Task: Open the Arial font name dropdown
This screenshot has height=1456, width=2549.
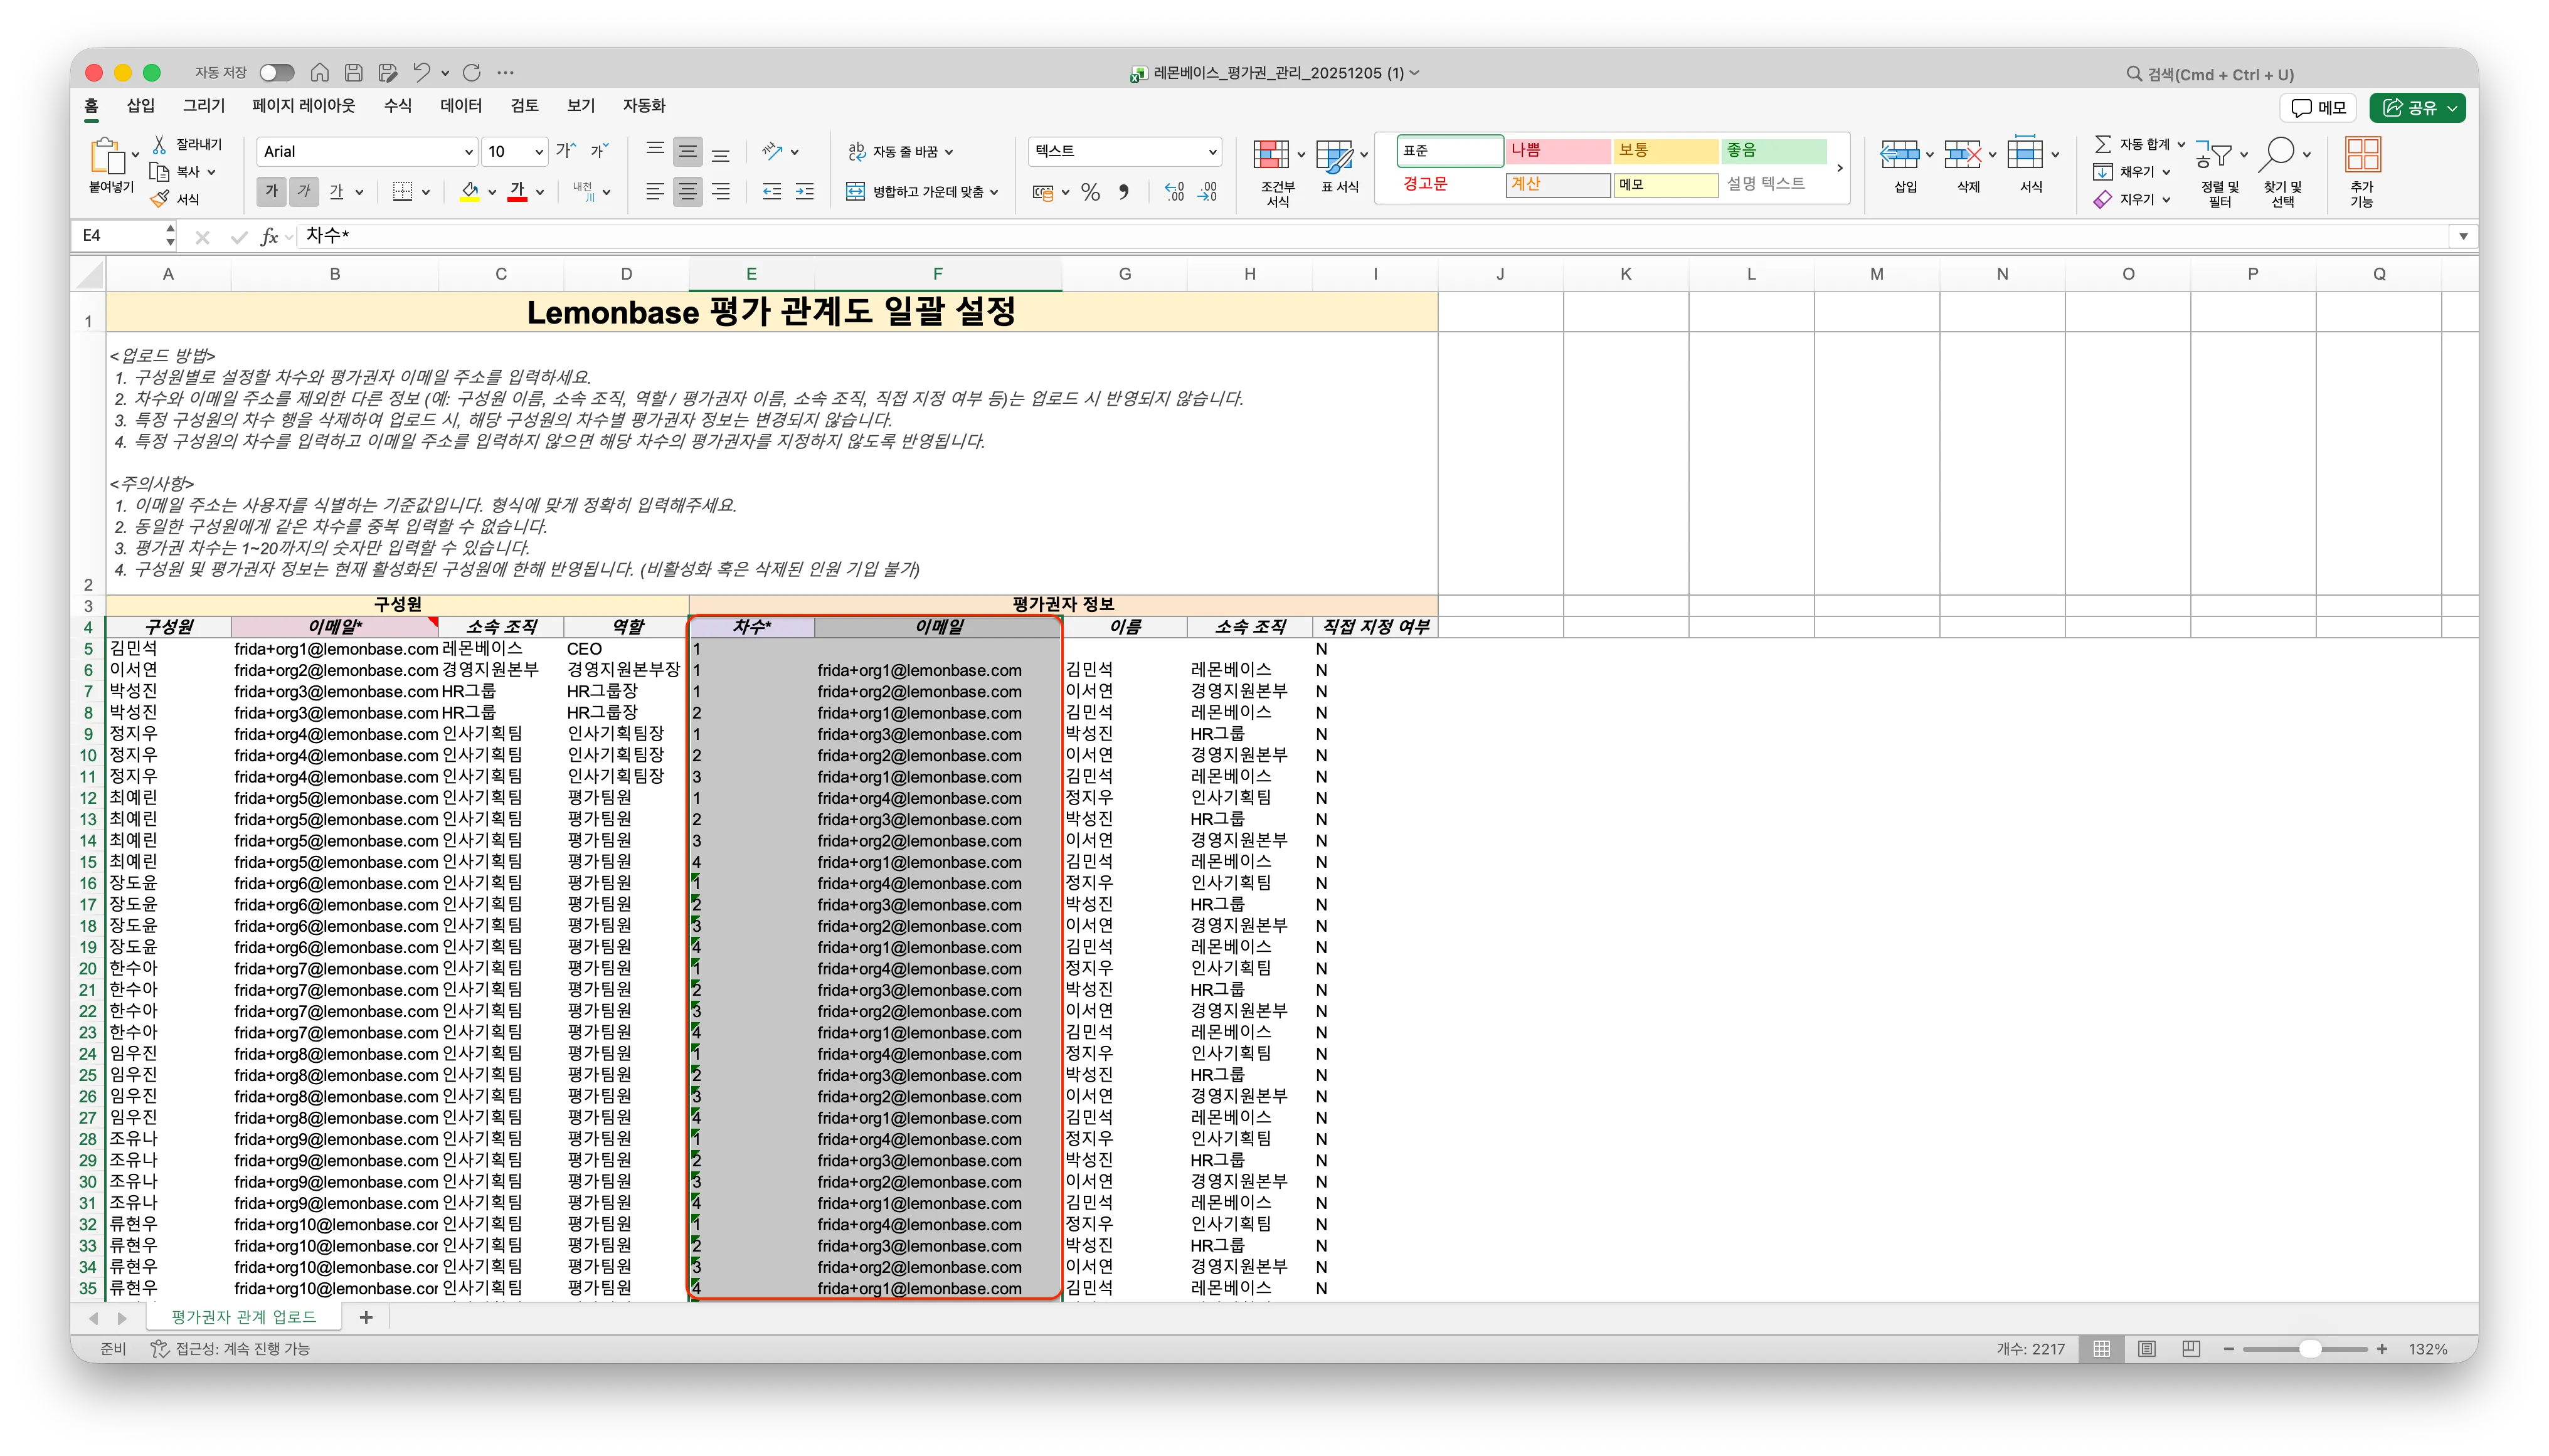Action: [468, 152]
